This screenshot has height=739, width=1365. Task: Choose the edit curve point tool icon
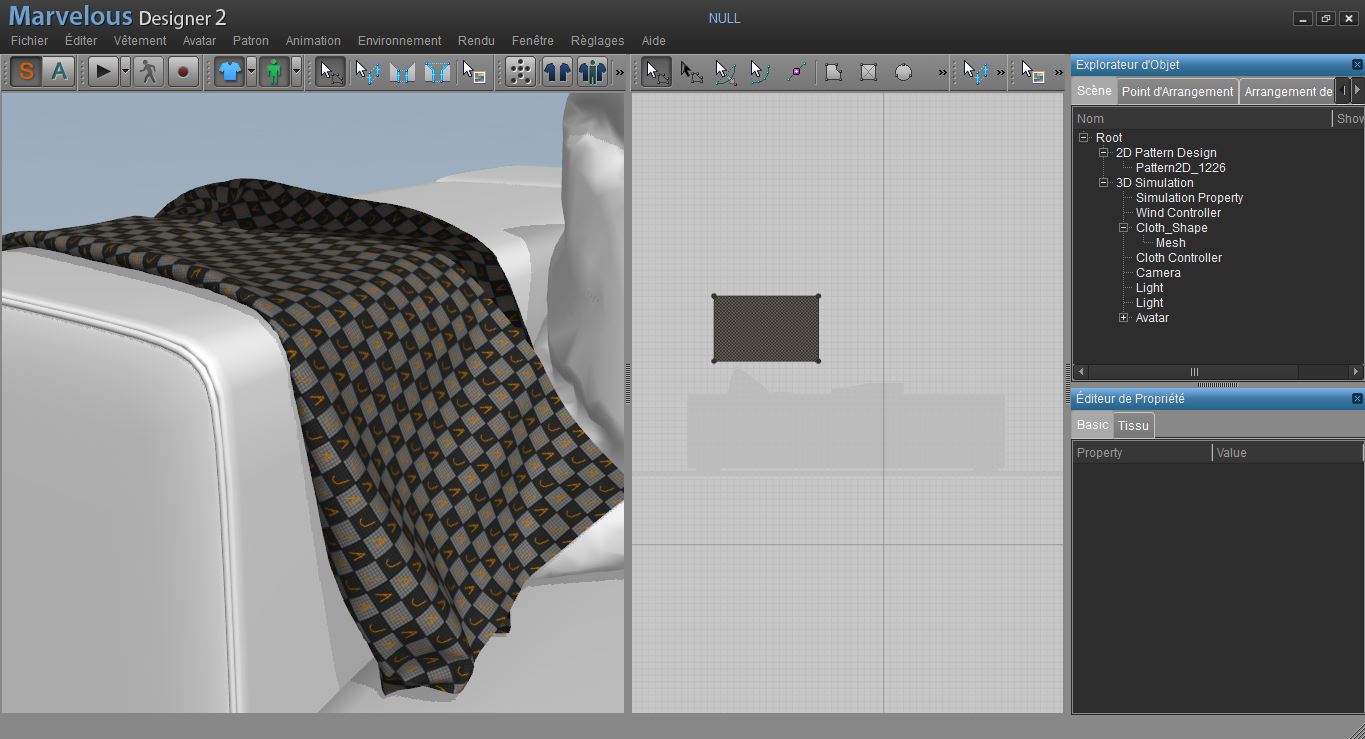click(761, 72)
